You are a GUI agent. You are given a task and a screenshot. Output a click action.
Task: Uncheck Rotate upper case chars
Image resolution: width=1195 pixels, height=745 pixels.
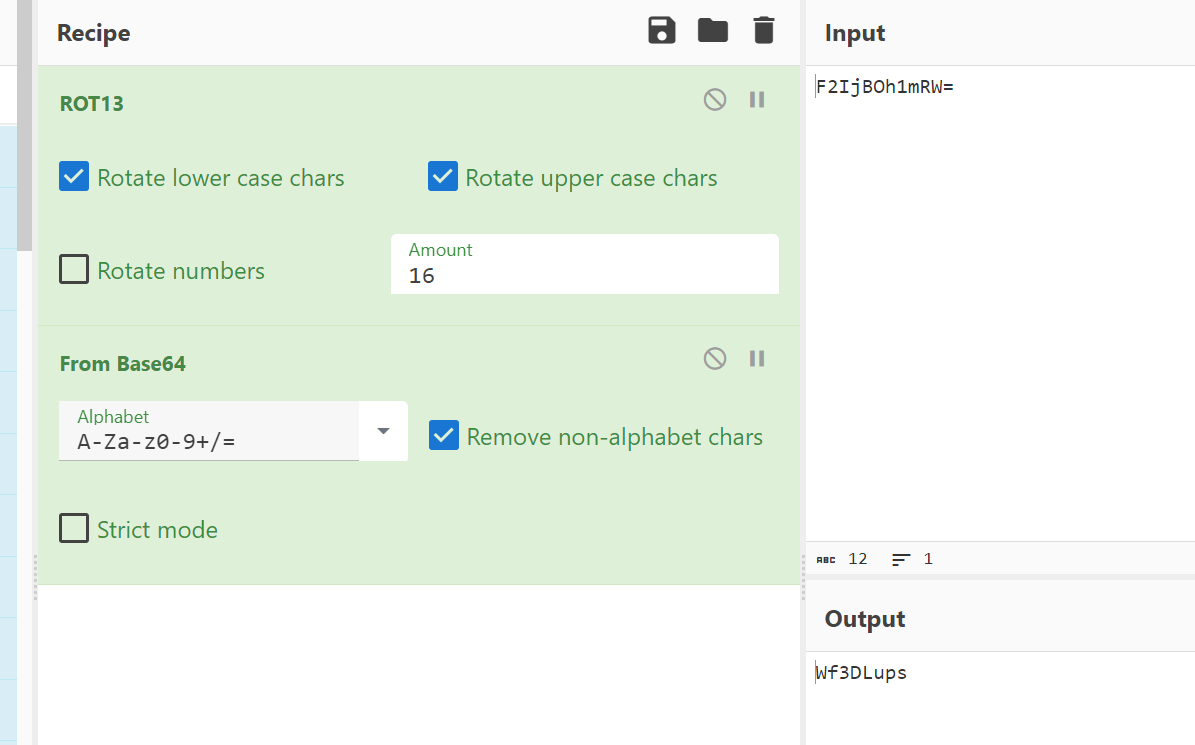click(x=443, y=177)
